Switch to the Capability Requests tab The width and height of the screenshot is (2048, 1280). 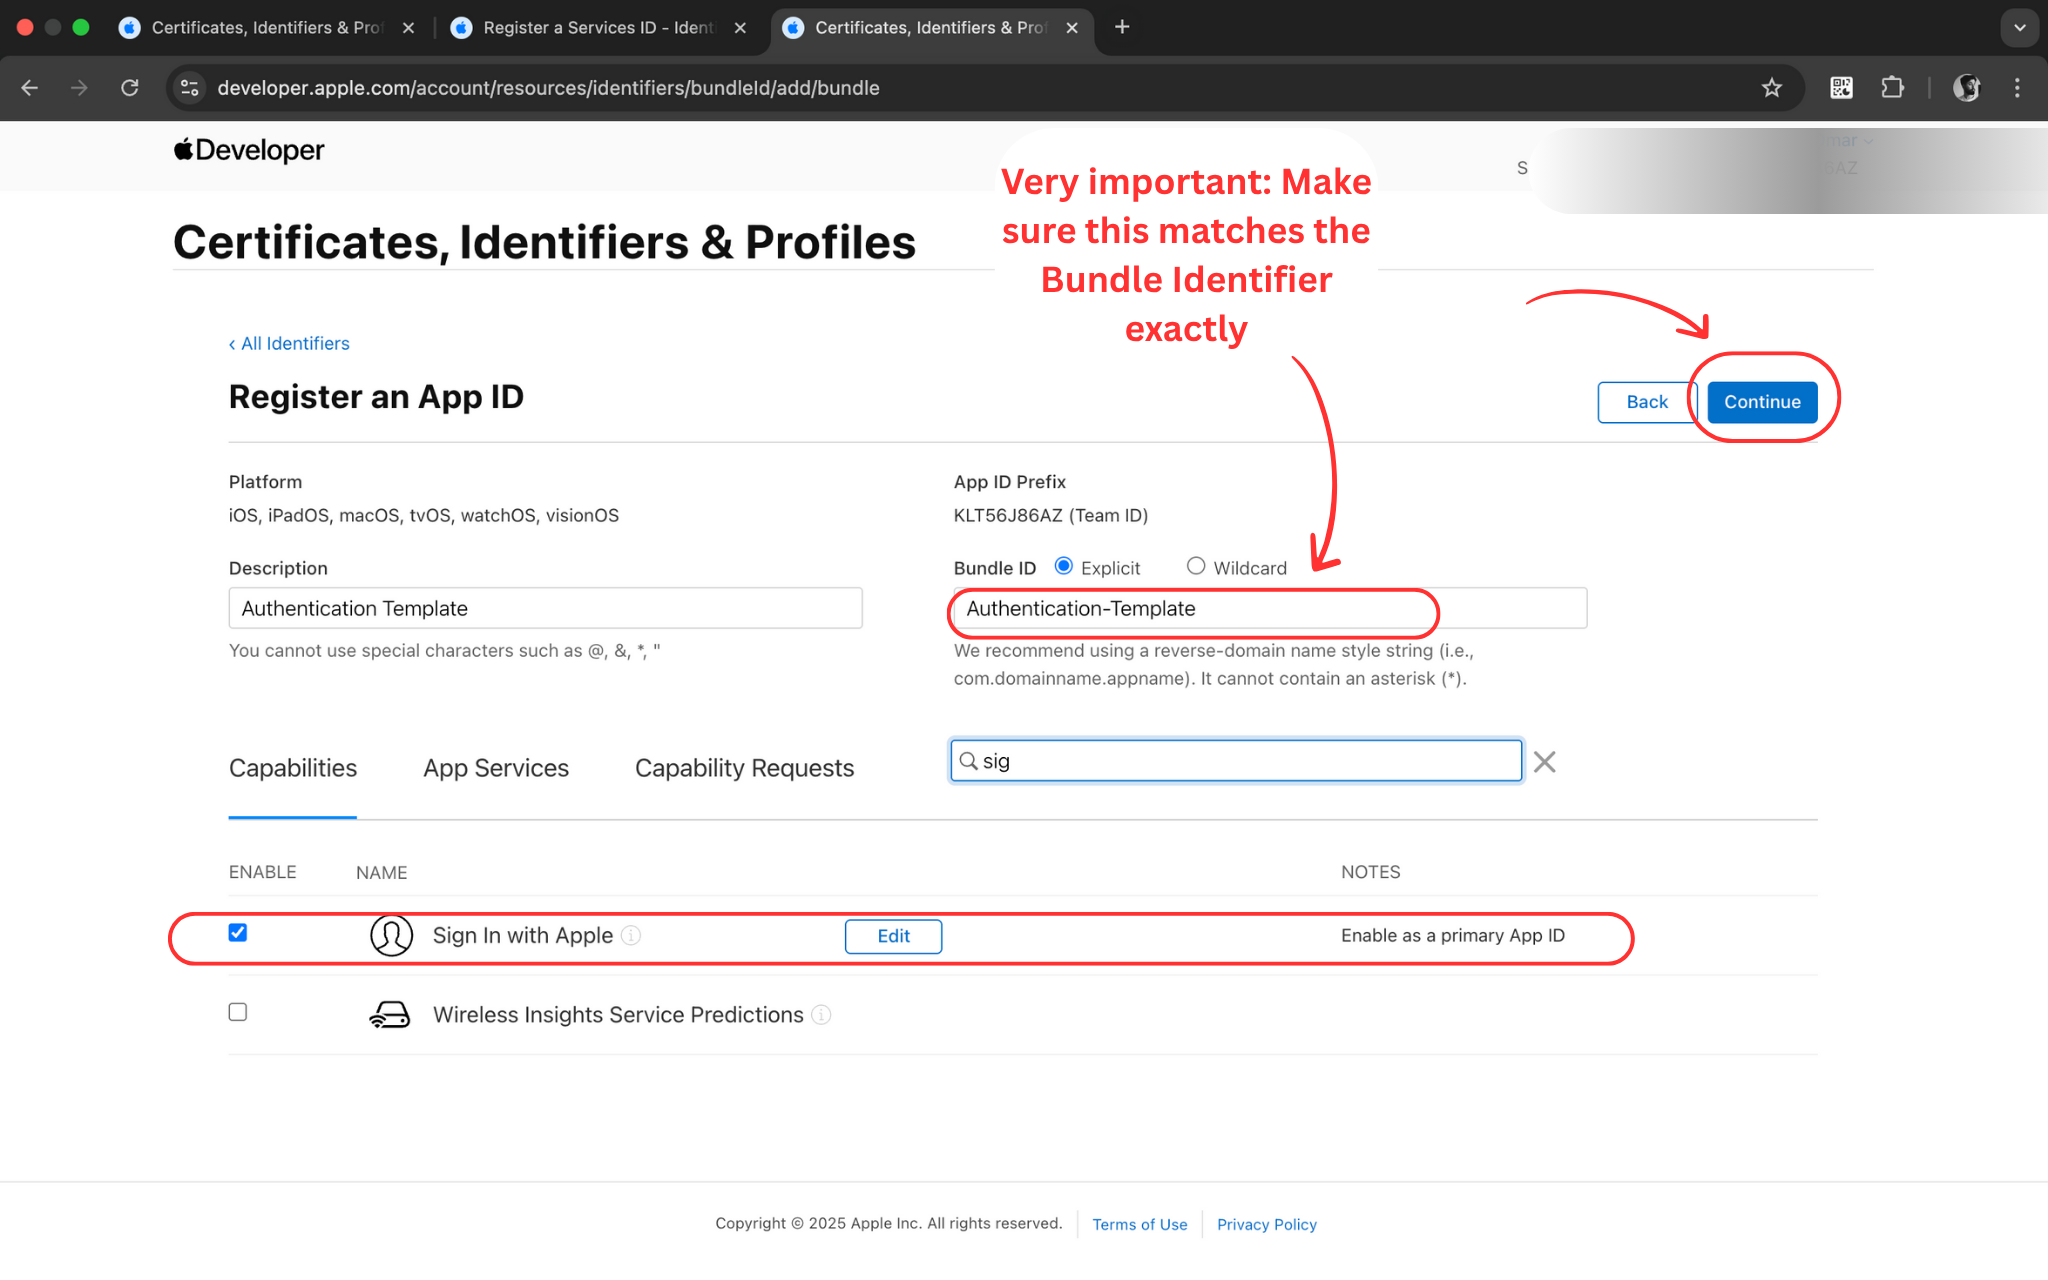(x=744, y=768)
